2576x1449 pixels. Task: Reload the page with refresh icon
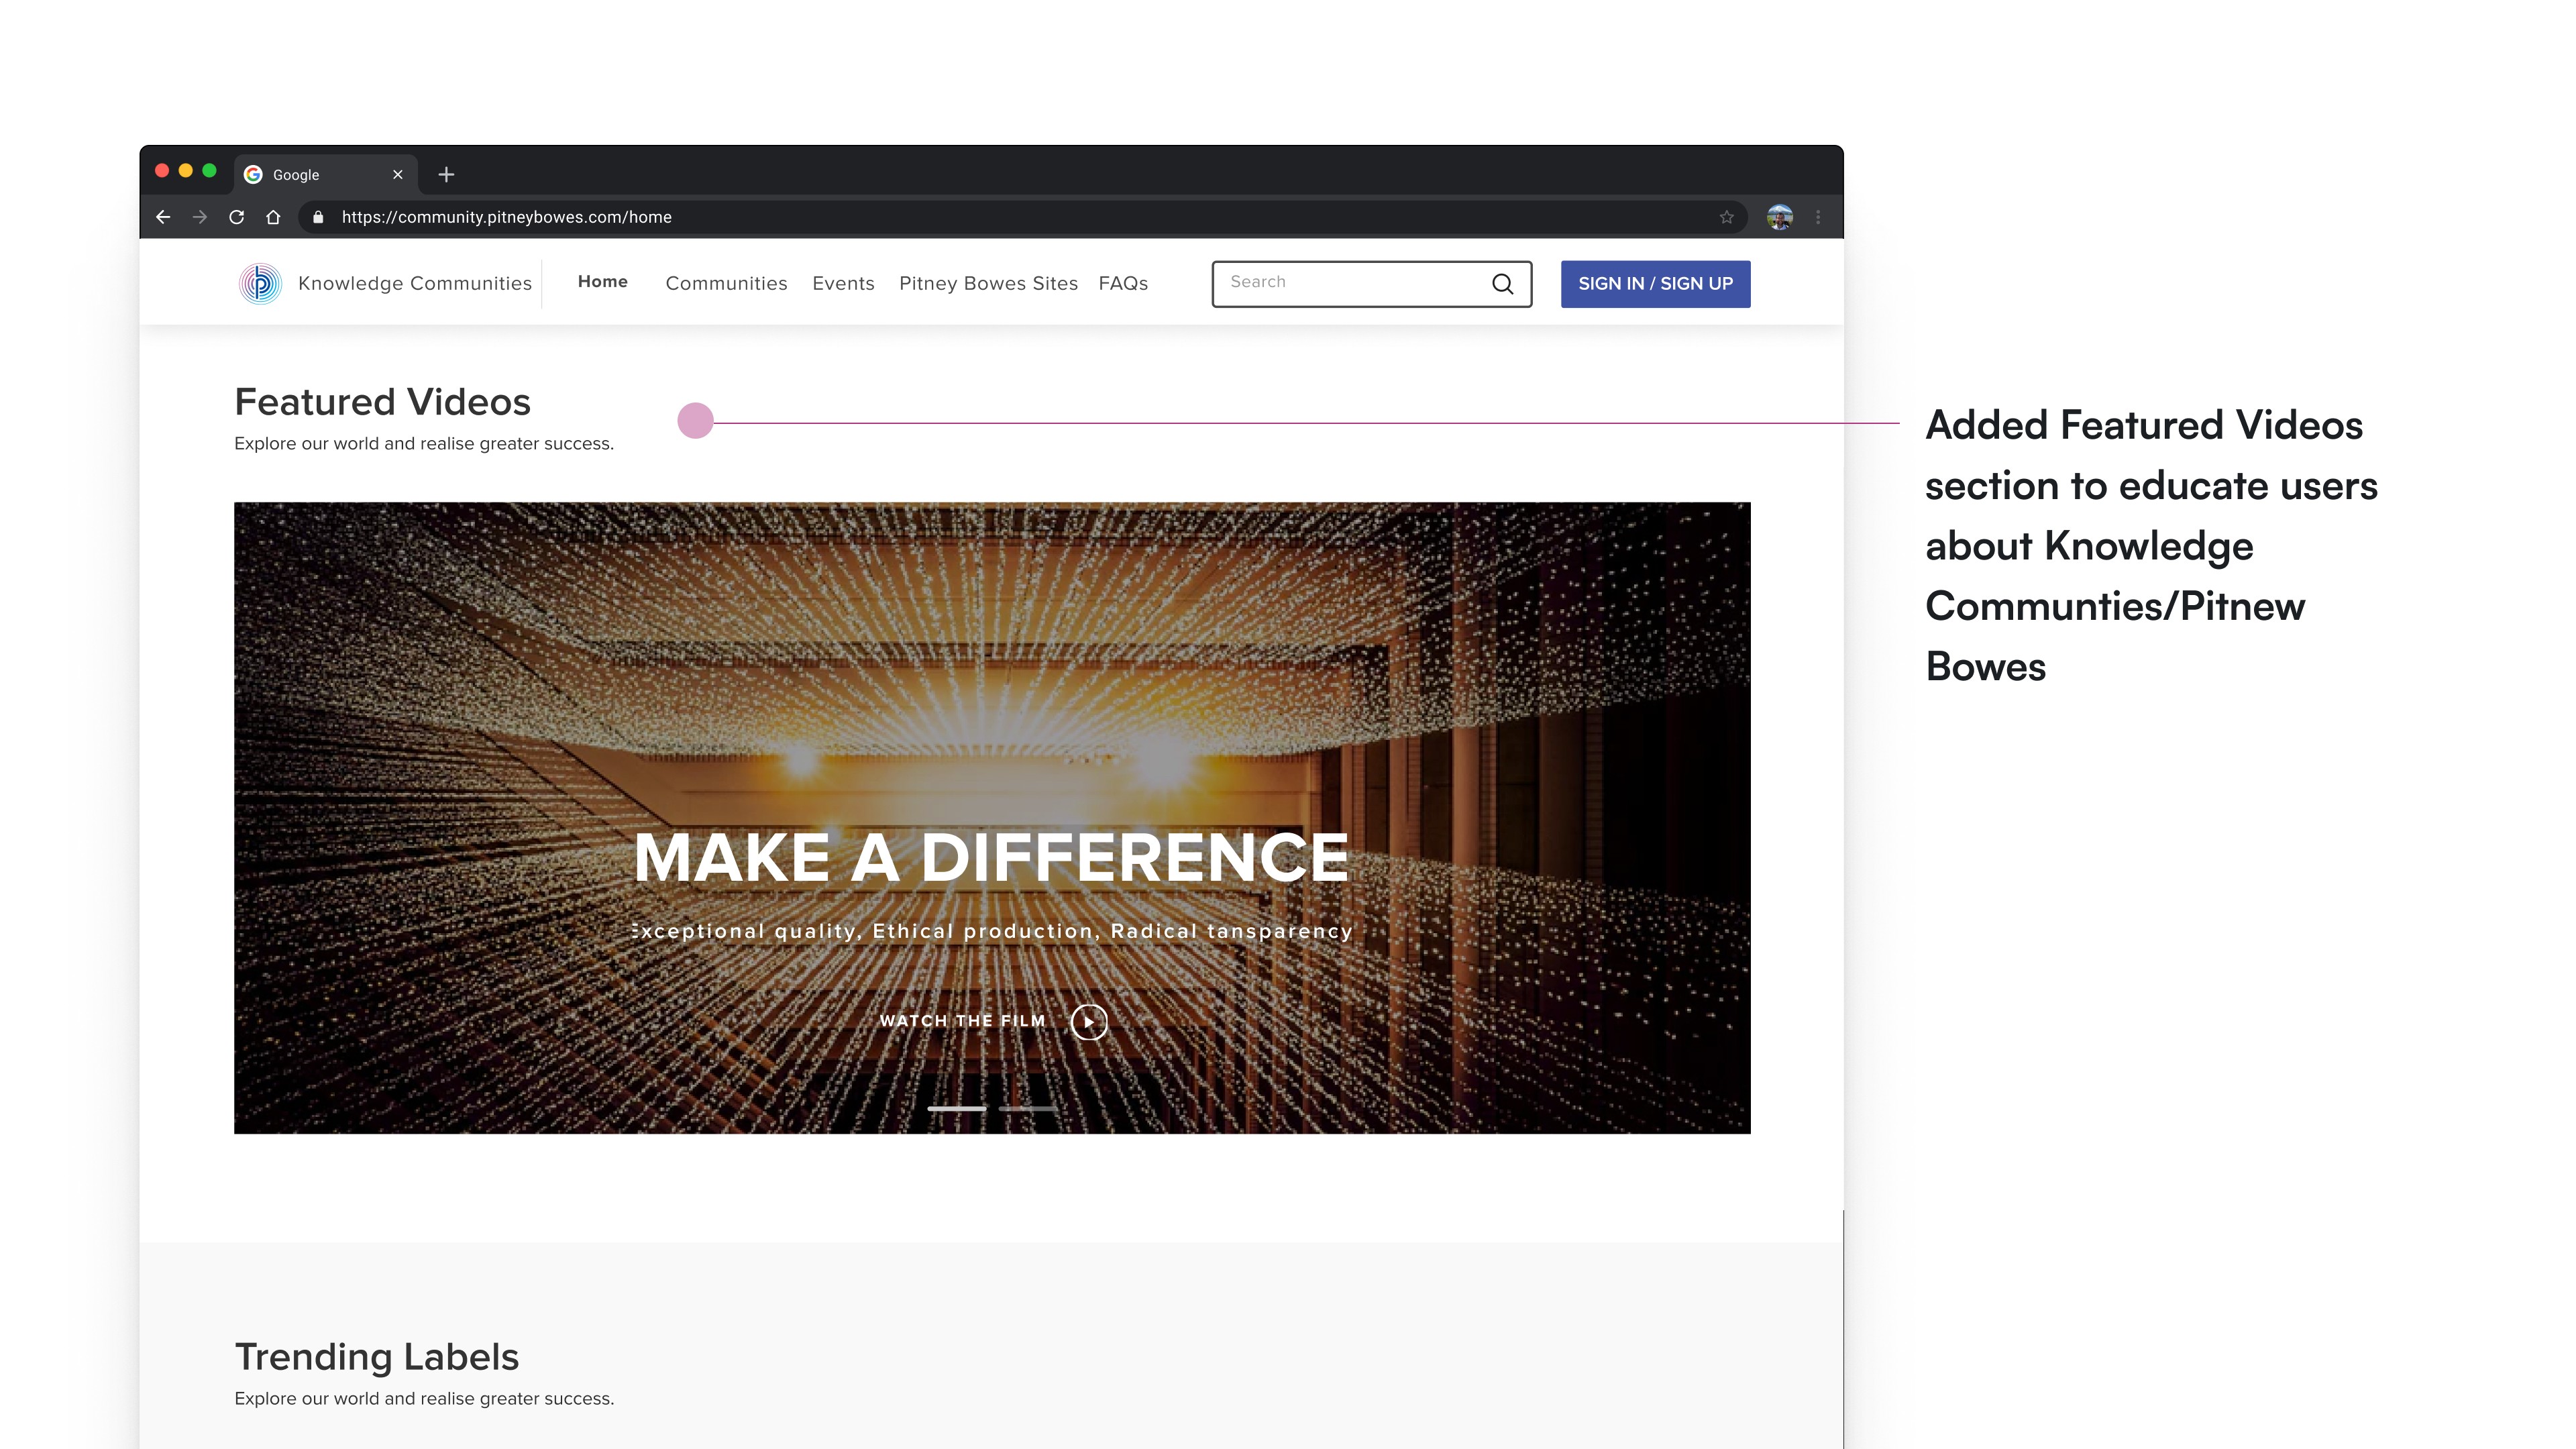pyautogui.click(x=237, y=217)
